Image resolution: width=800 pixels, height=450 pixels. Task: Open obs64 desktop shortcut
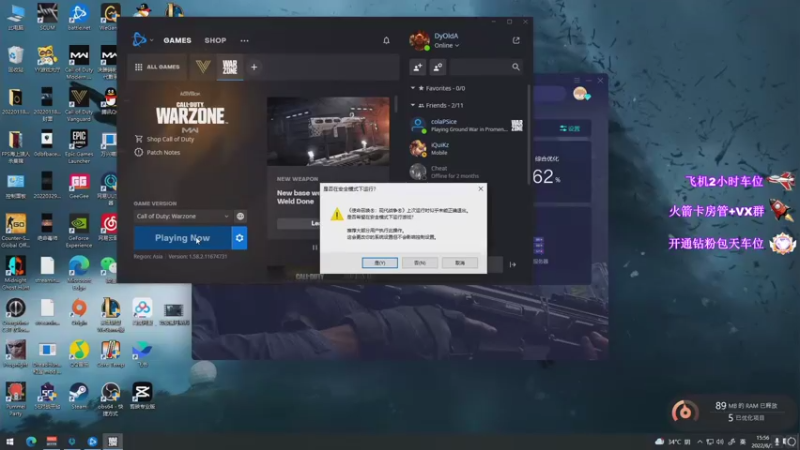pos(110,399)
